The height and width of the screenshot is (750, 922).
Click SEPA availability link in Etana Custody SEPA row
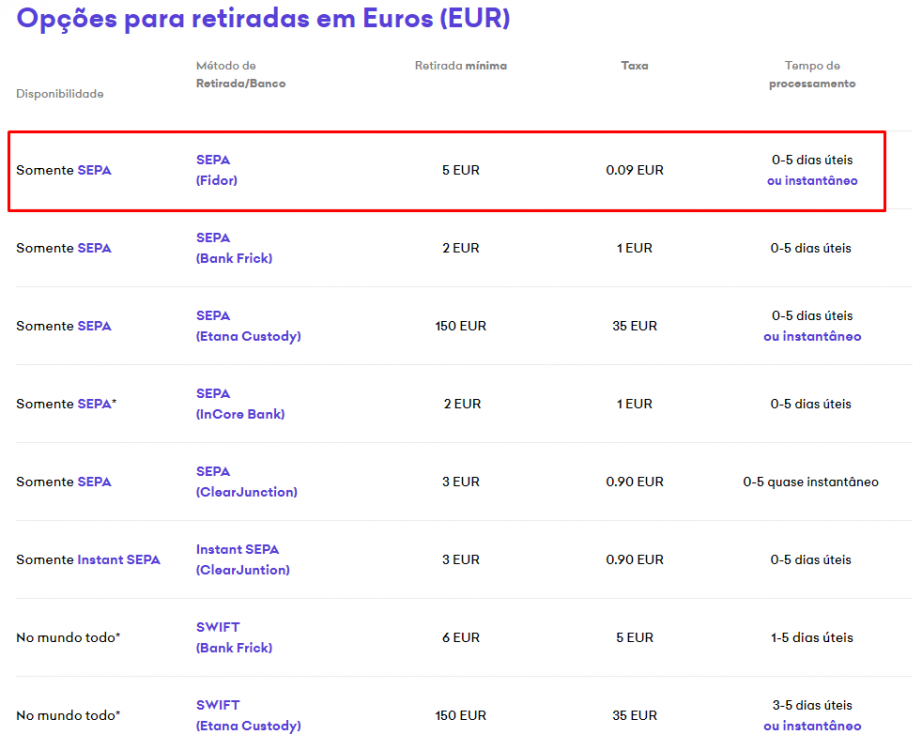94,326
